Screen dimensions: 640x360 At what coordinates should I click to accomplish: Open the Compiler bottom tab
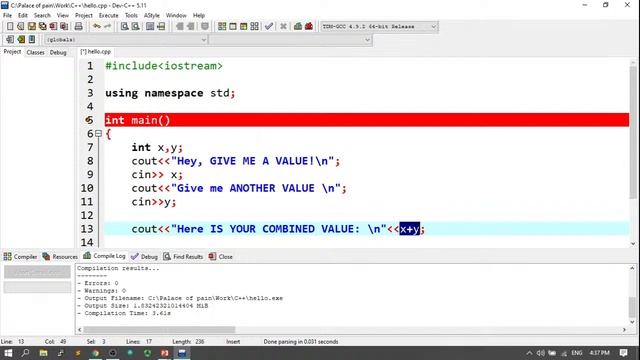tap(20, 256)
